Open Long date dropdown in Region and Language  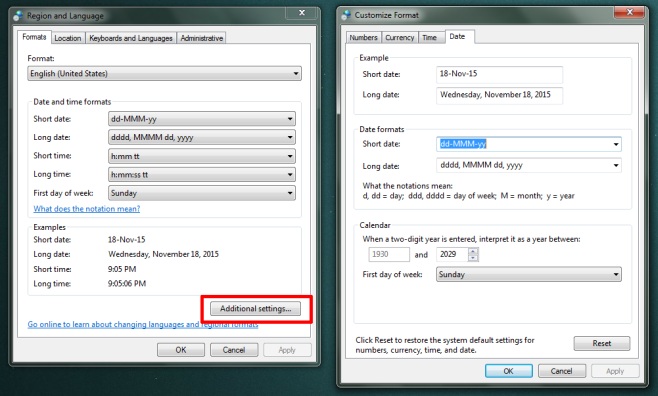click(x=202, y=137)
